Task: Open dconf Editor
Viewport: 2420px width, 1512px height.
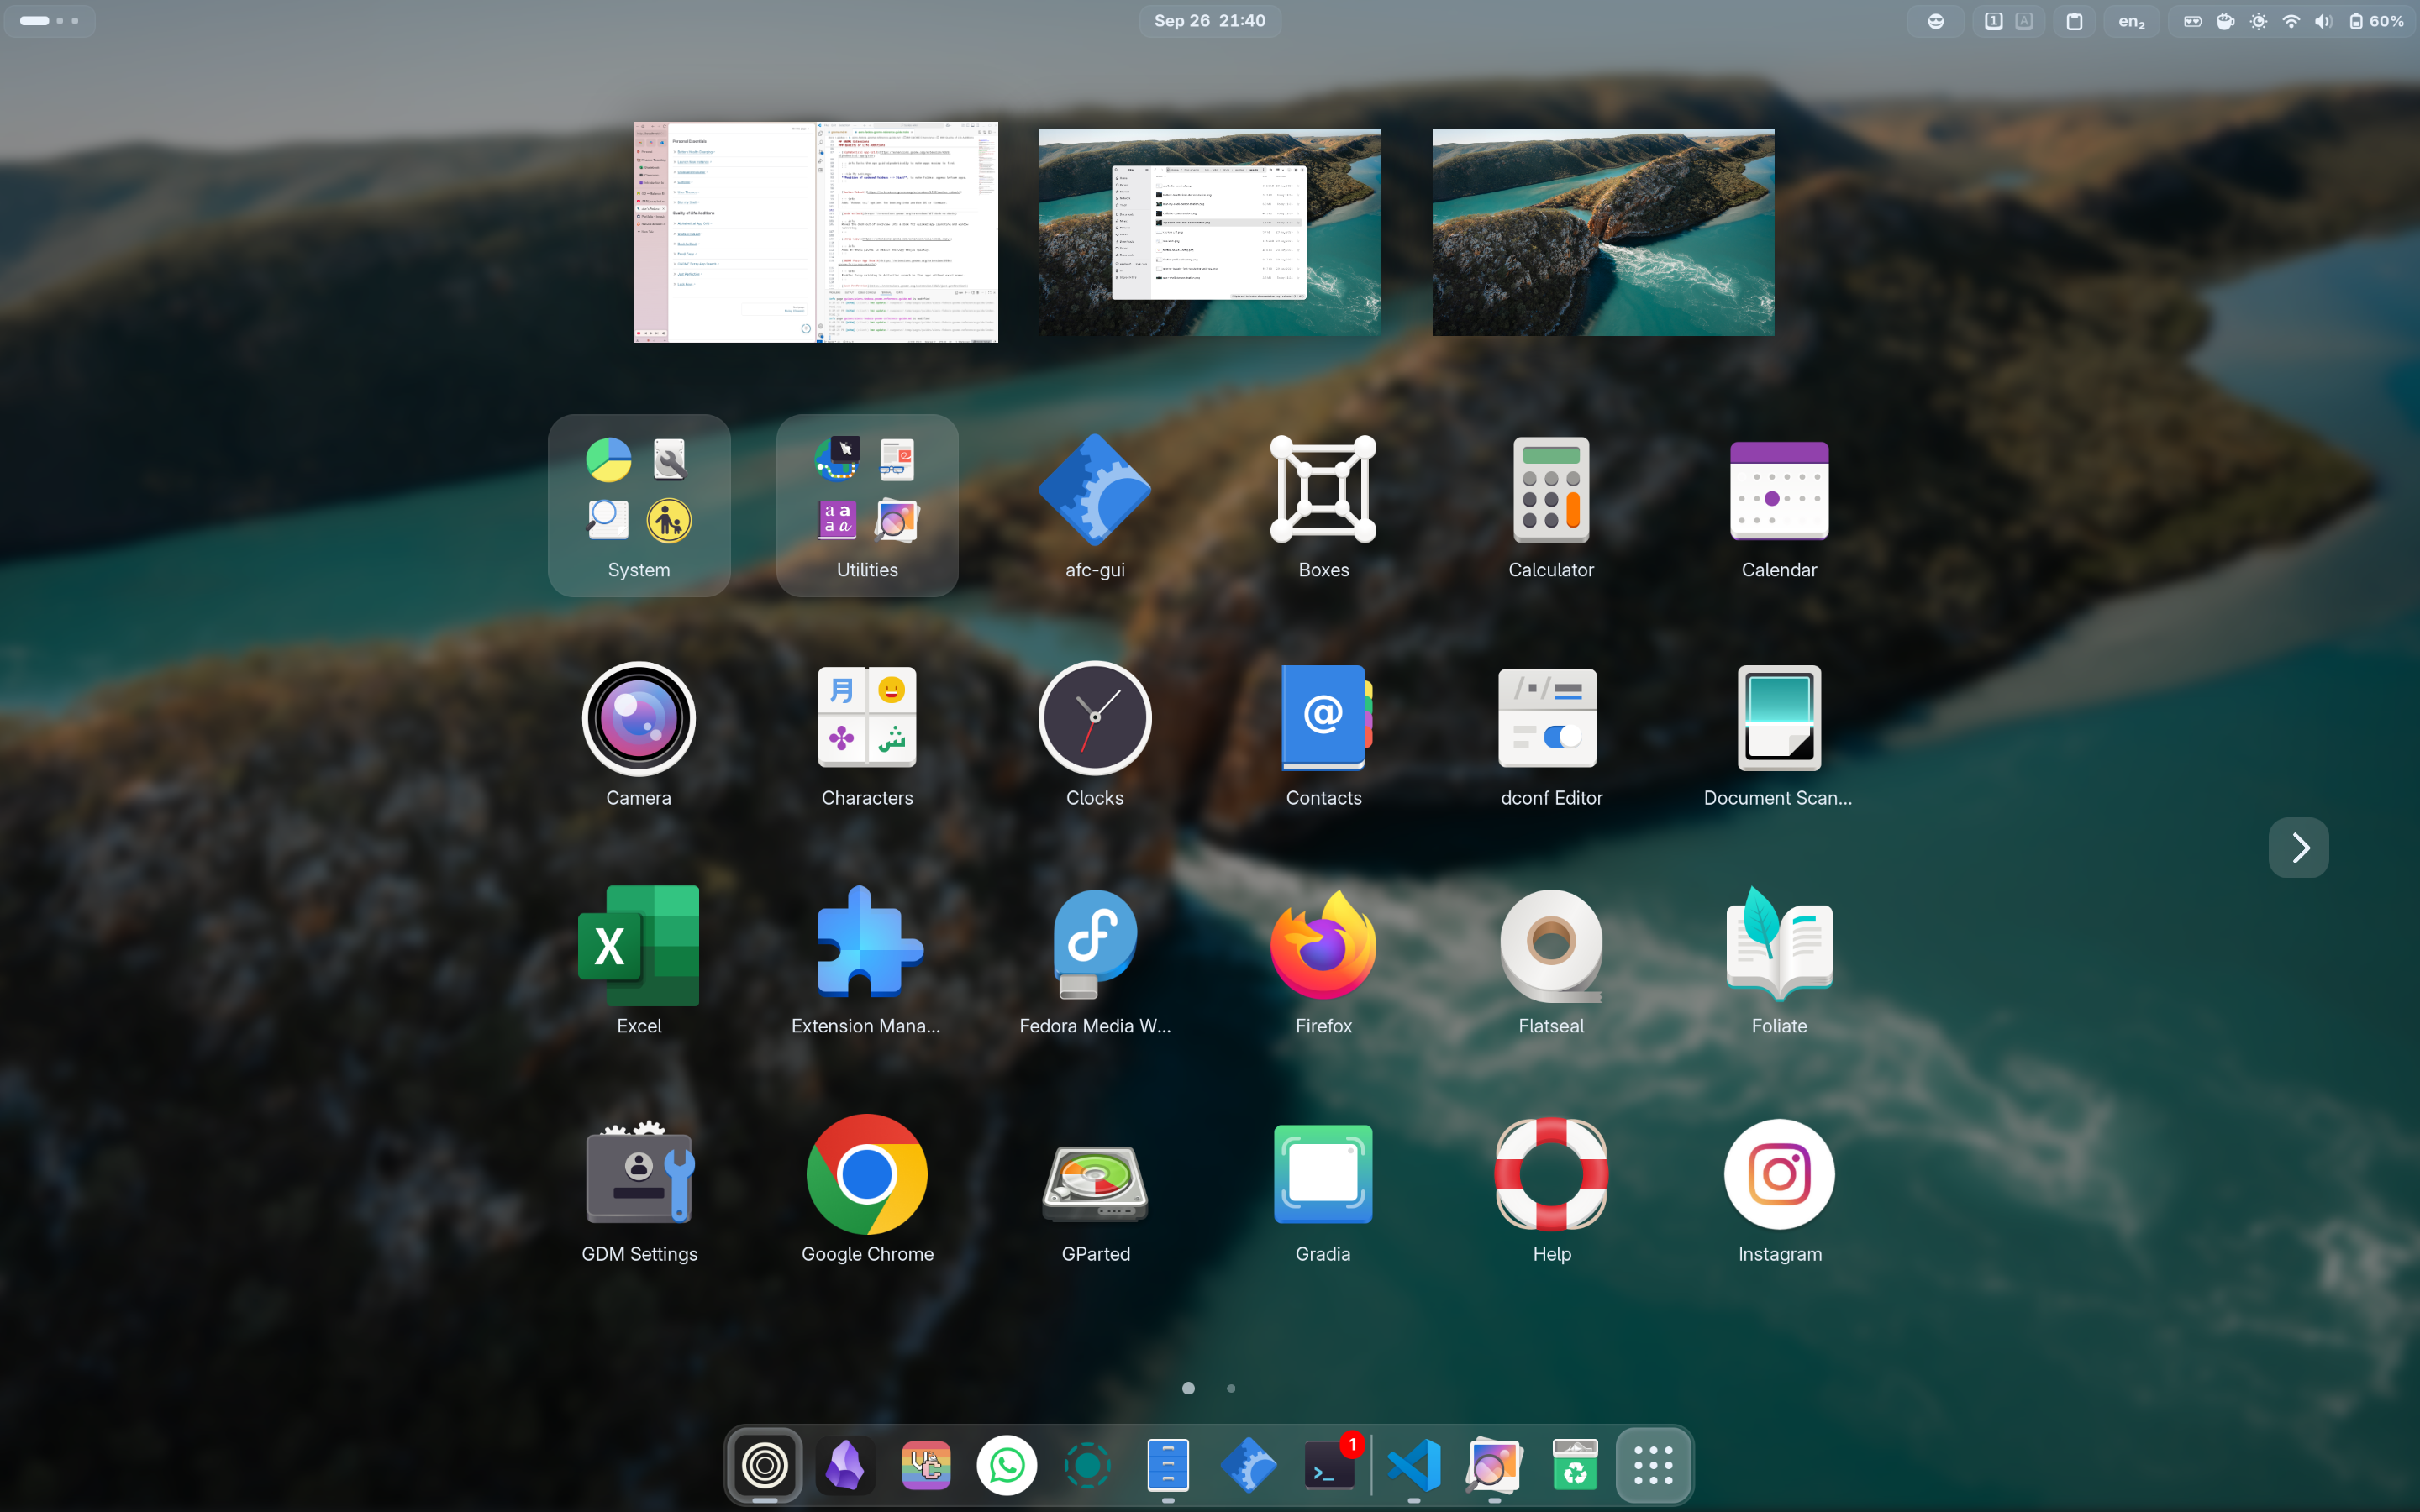Action: click(x=1550, y=718)
